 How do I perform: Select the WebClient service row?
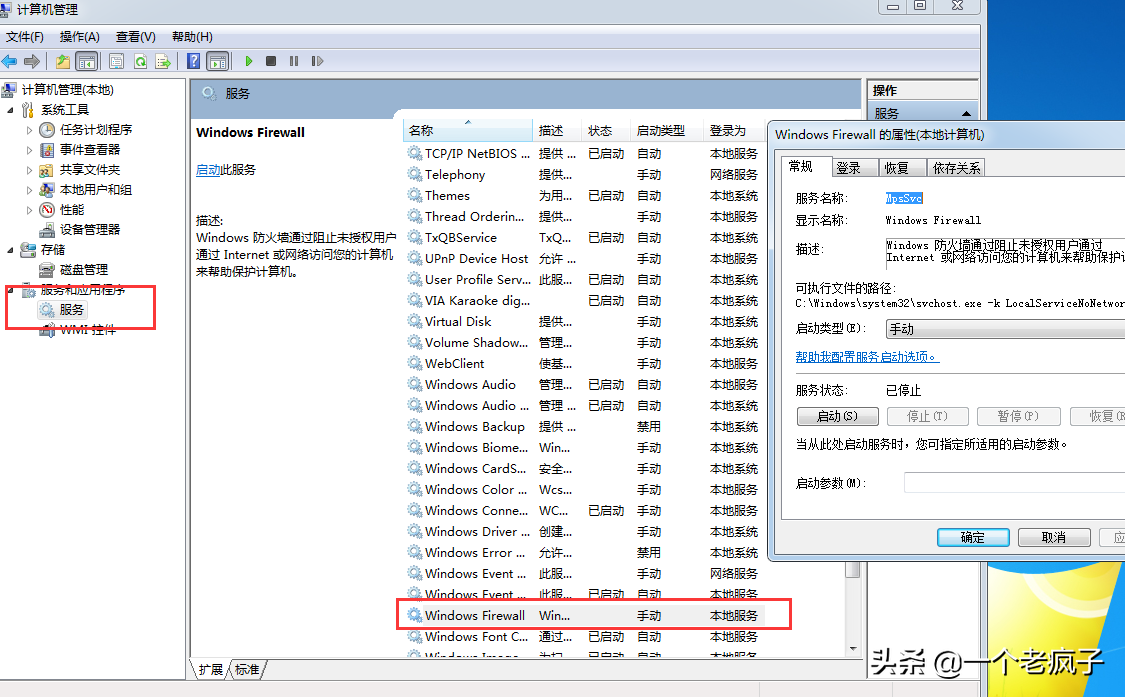click(x=585, y=363)
